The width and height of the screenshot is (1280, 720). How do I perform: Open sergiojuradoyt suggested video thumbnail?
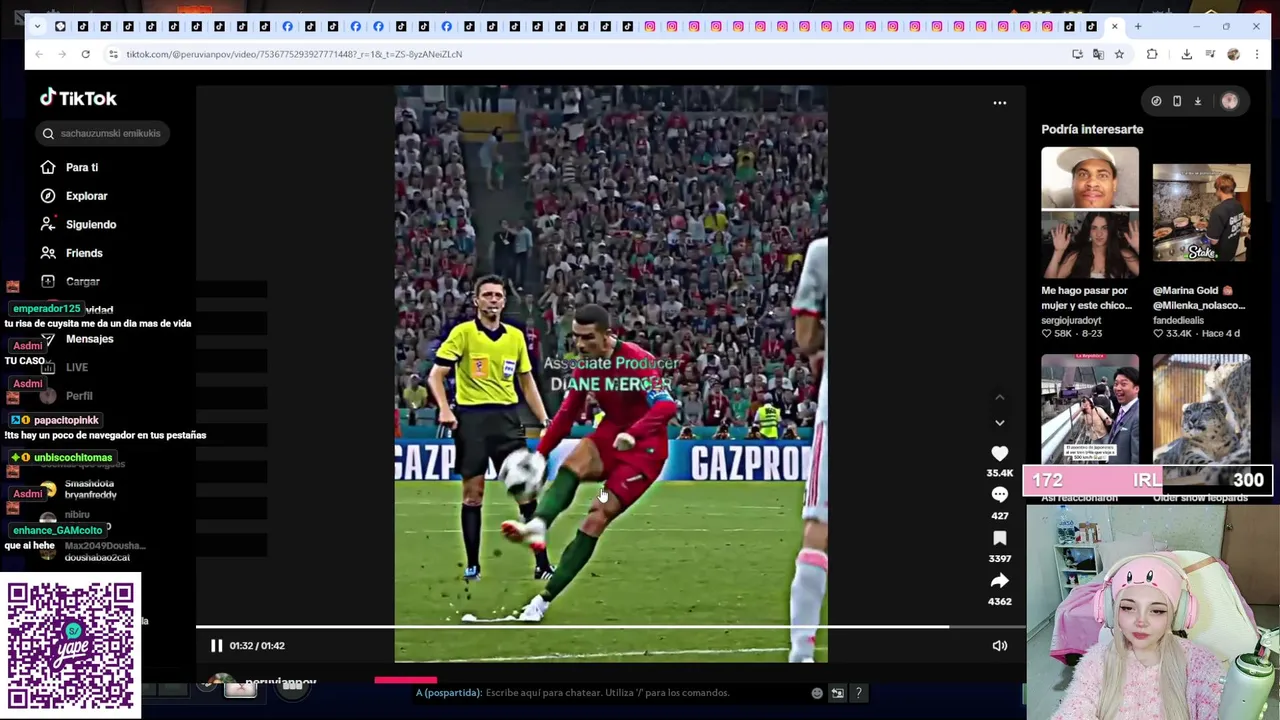point(1089,212)
